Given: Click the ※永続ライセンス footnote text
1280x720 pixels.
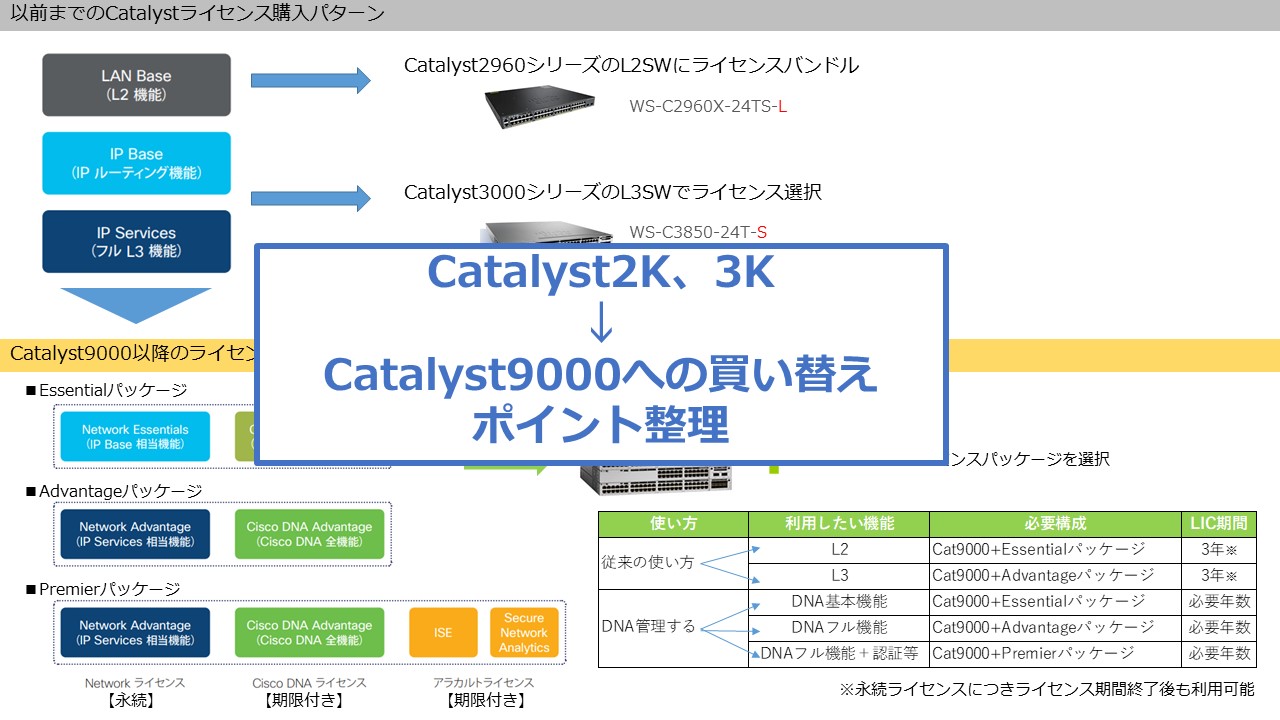Looking at the screenshot, I should point(1047,690).
